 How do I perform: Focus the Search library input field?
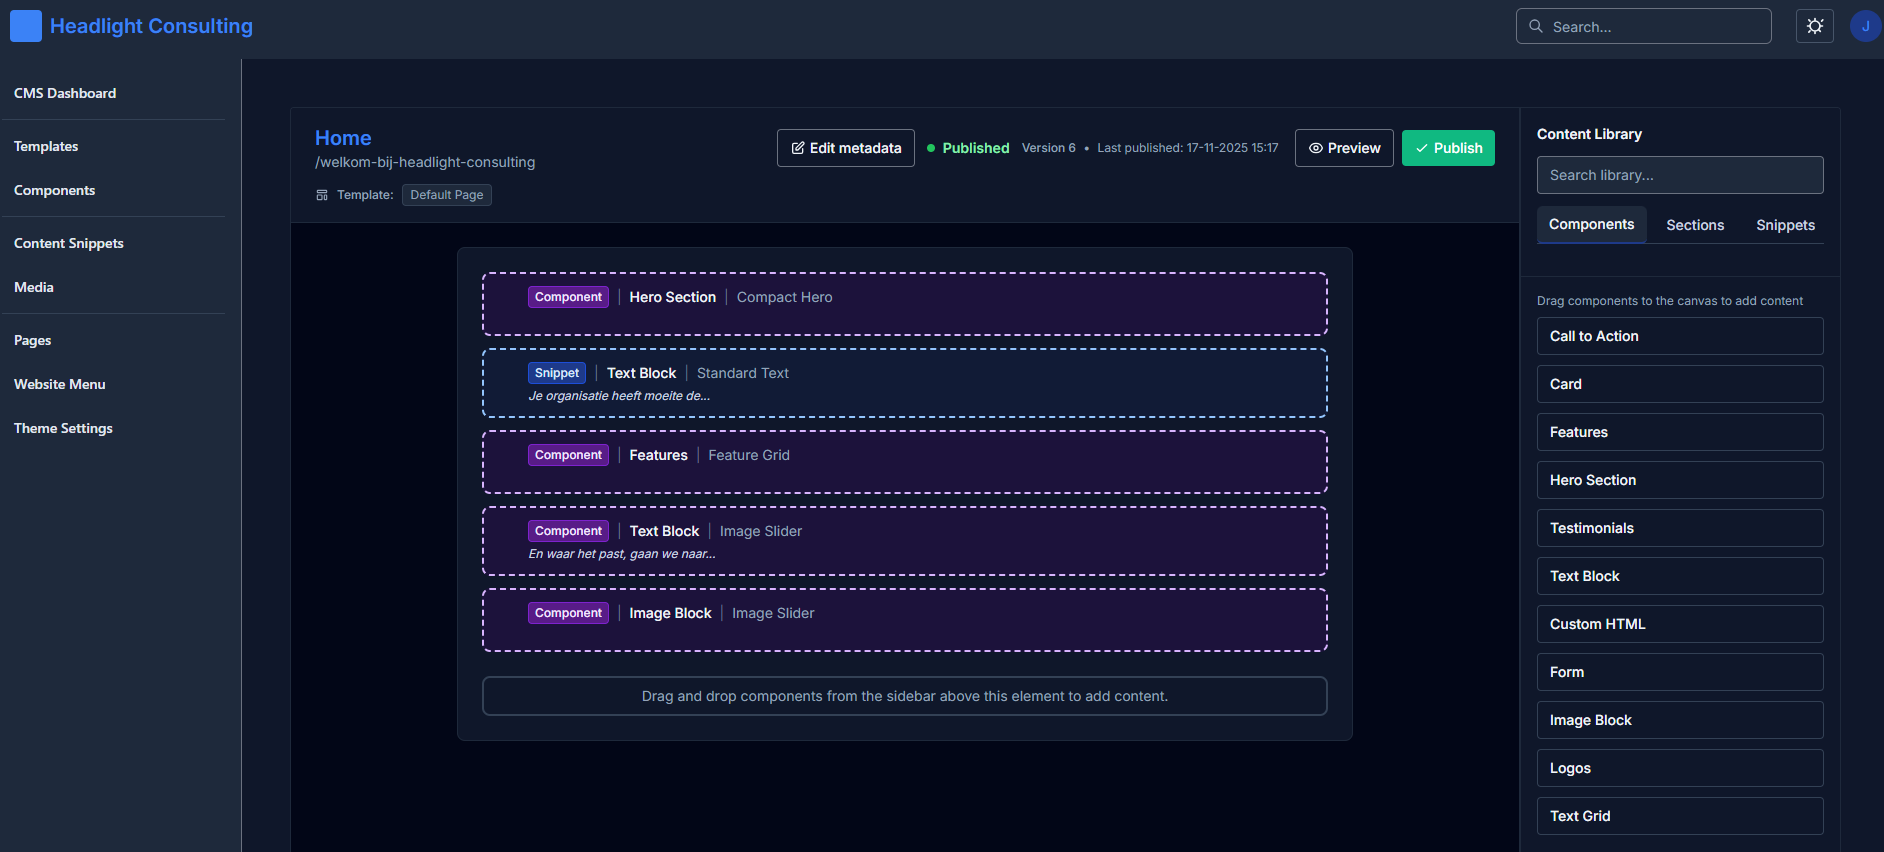(1679, 175)
